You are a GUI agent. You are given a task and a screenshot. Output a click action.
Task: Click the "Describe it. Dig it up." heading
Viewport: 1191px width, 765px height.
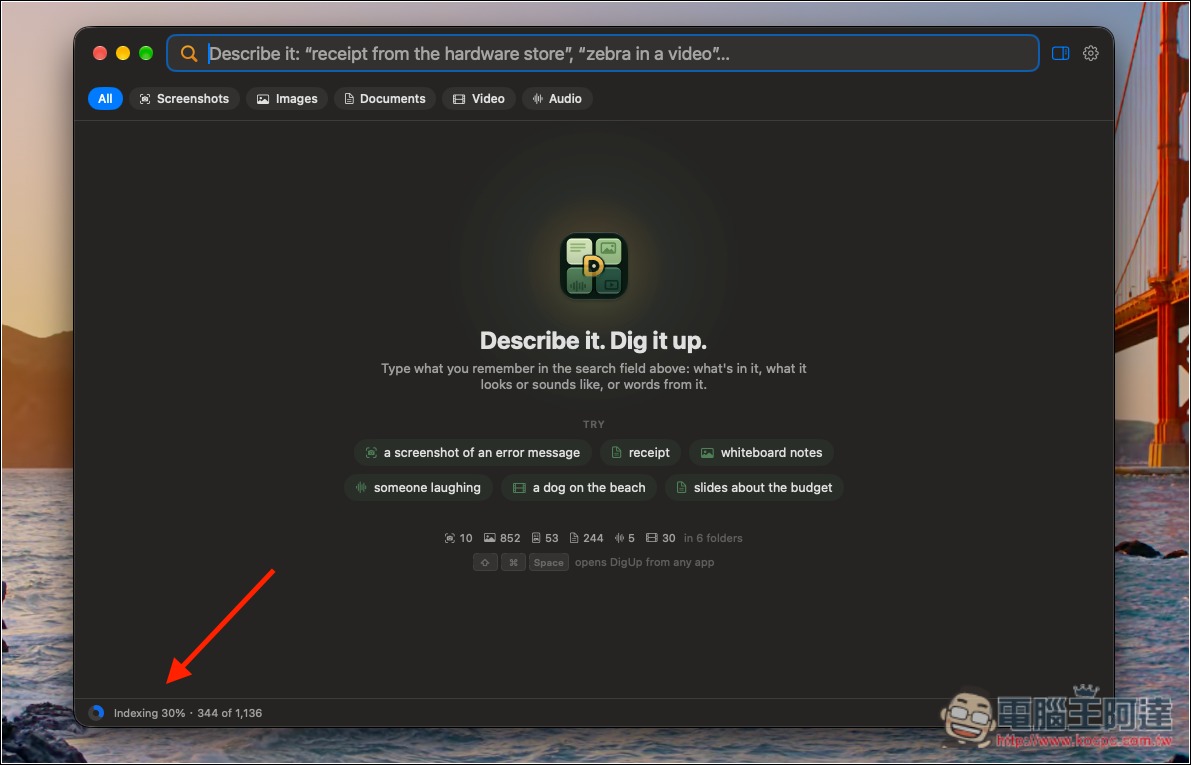[593, 340]
